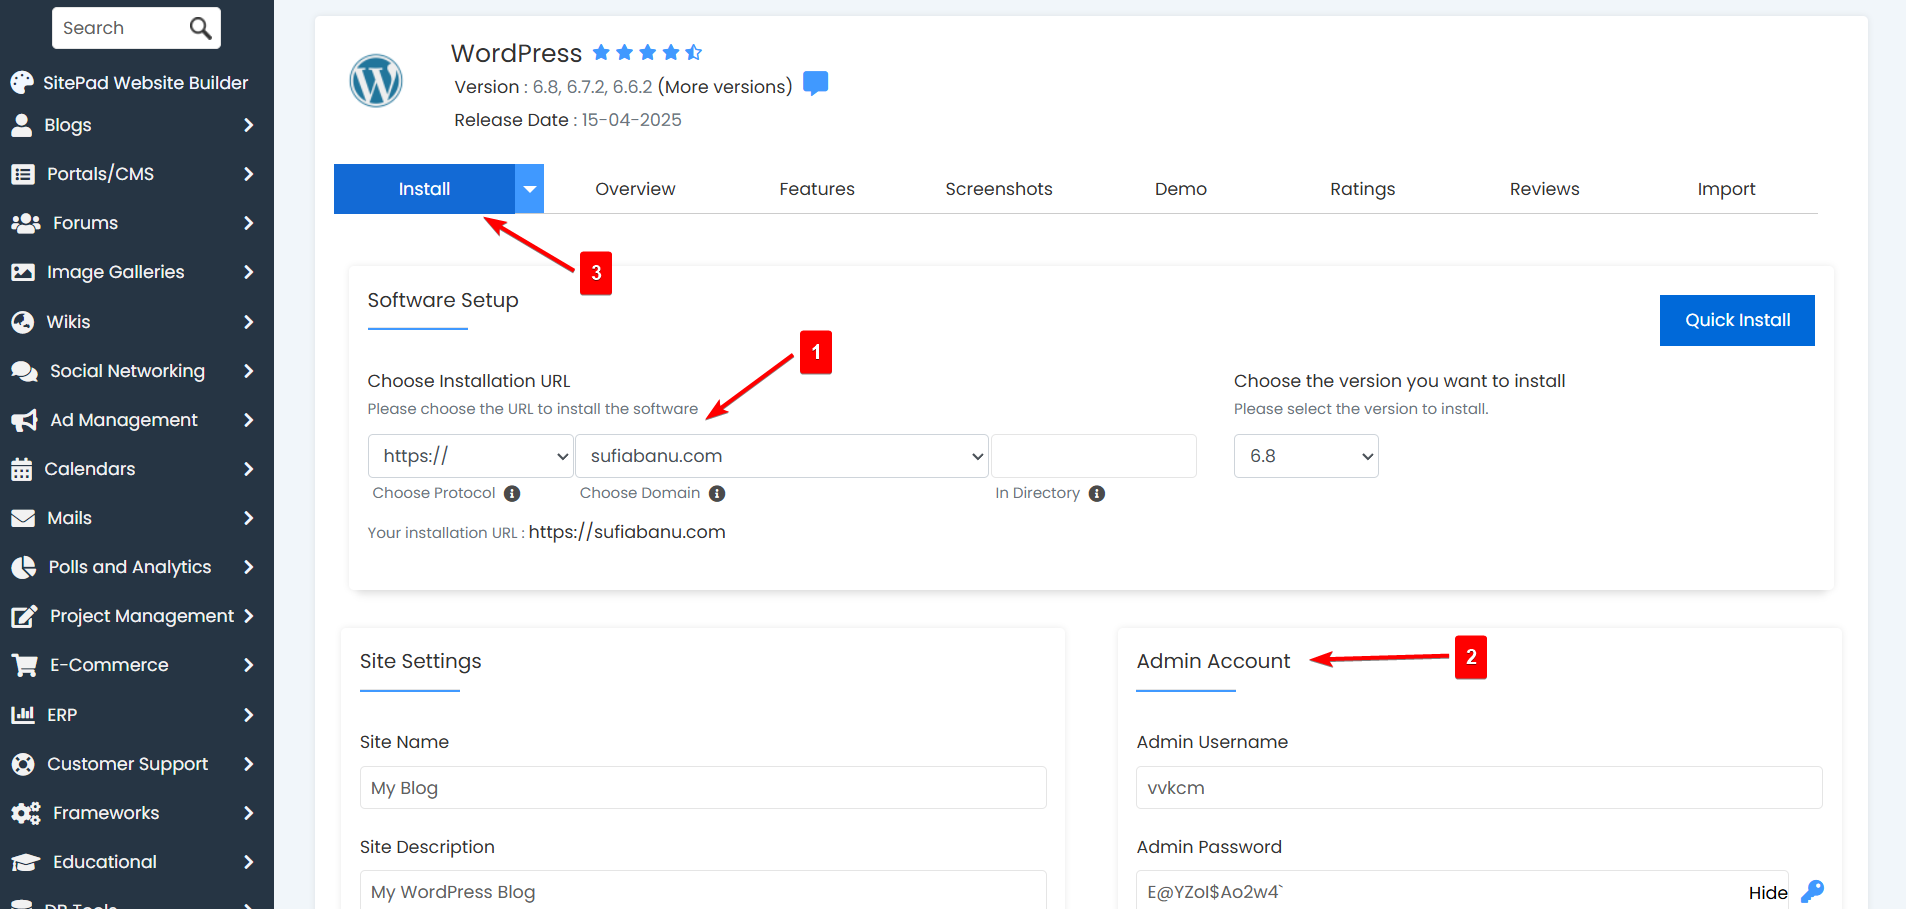1906x909 pixels.
Task: Click the installation URL text https://sufiabanu.com
Action: coord(627,532)
